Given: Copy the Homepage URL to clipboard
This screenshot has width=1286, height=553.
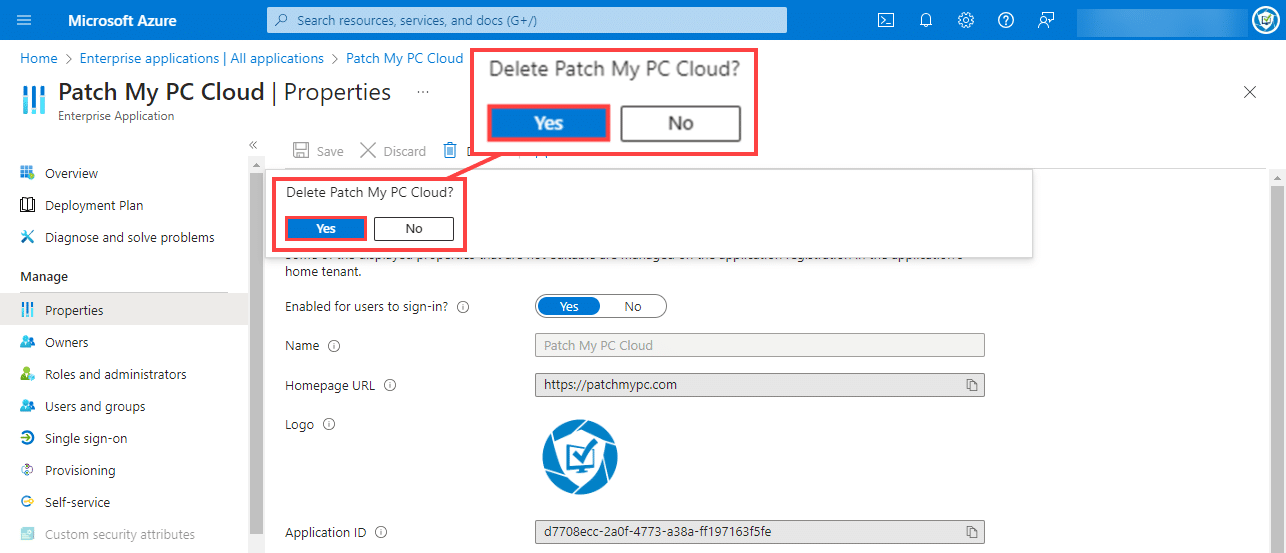Looking at the screenshot, I should click(x=971, y=385).
